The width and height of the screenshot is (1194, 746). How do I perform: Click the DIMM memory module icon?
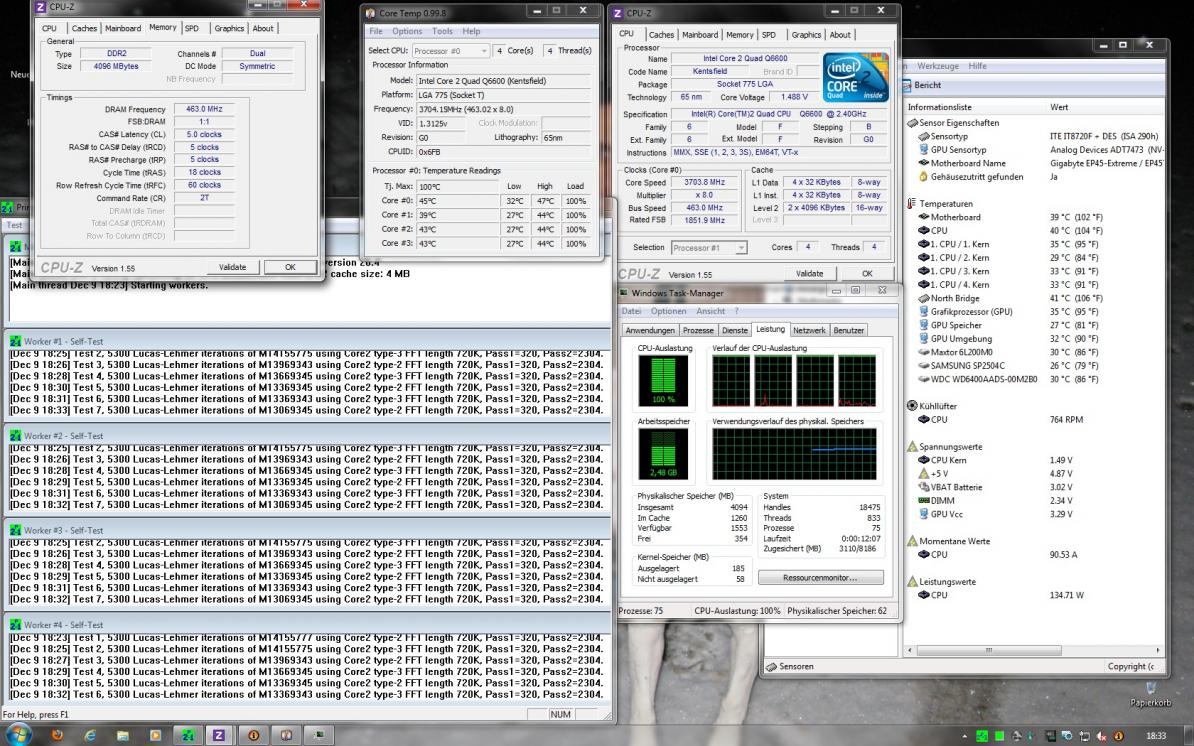pos(924,500)
